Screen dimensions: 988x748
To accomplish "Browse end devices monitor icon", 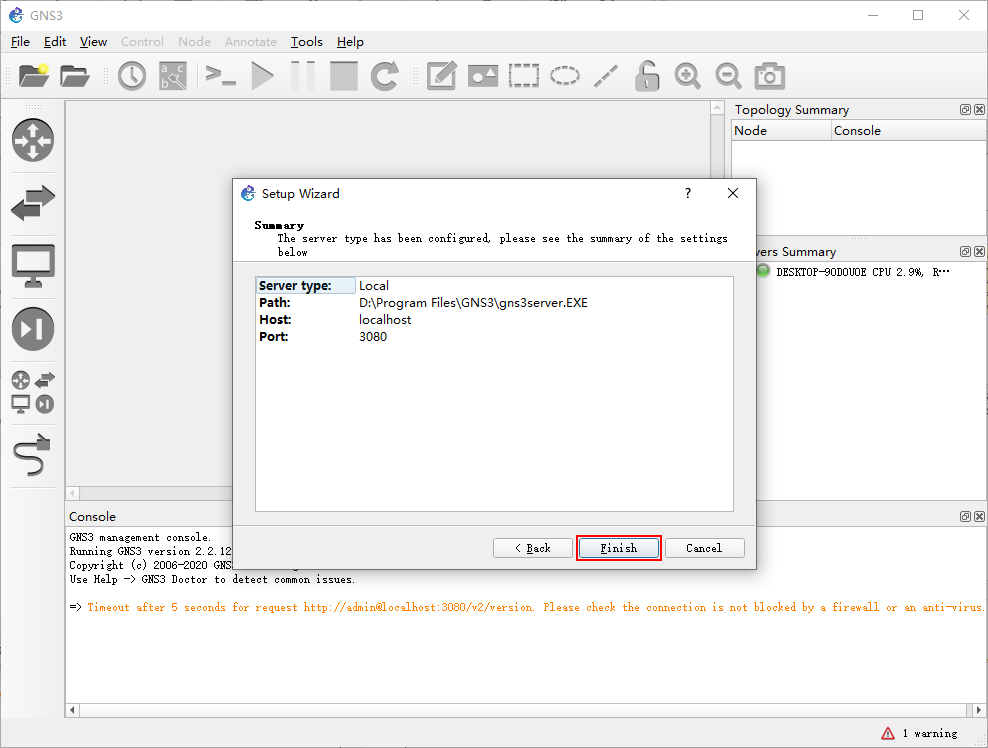I will (33, 266).
